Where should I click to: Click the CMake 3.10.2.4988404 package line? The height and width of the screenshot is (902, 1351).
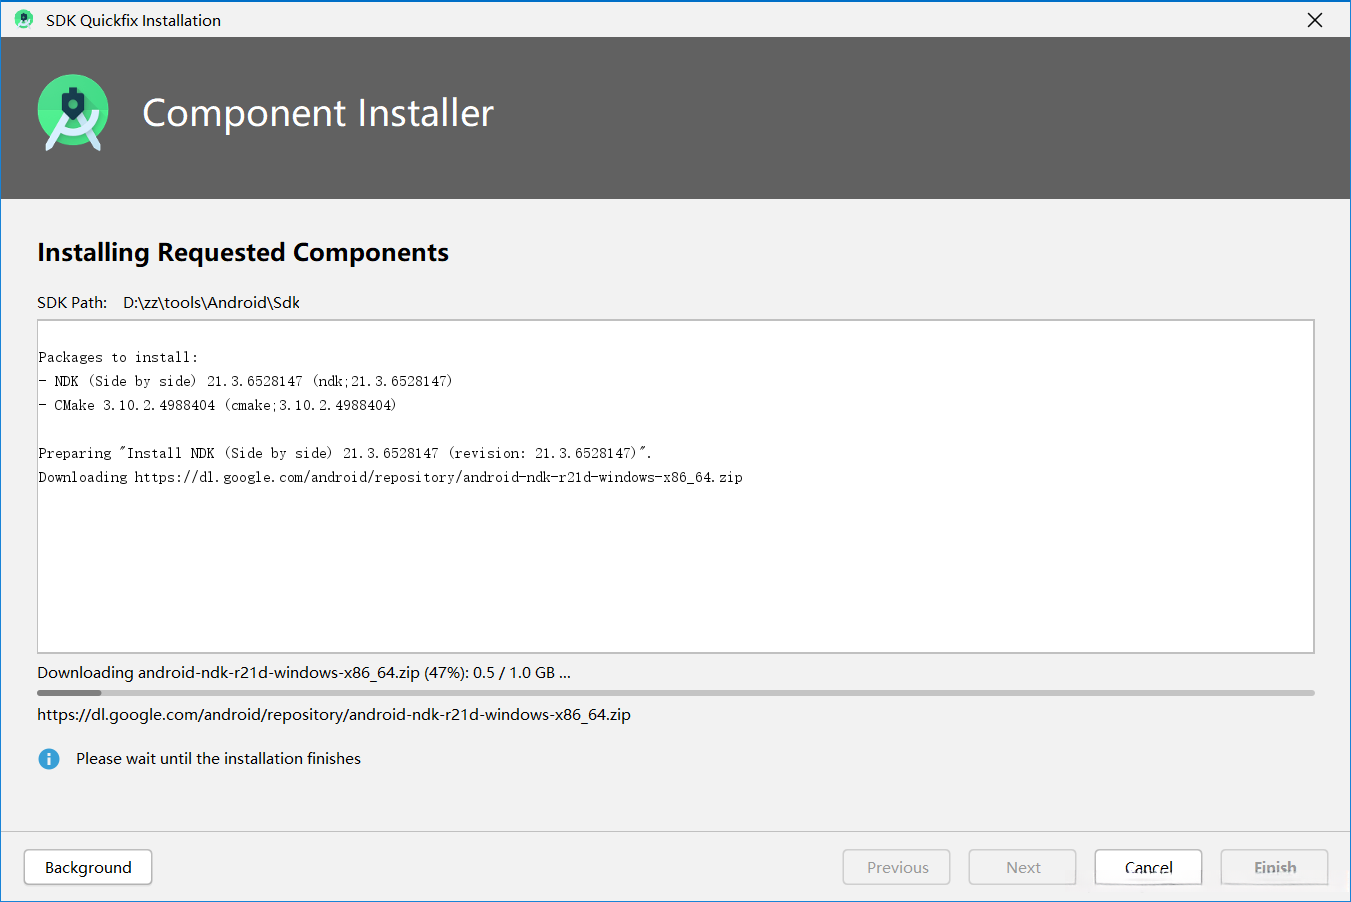[218, 405]
